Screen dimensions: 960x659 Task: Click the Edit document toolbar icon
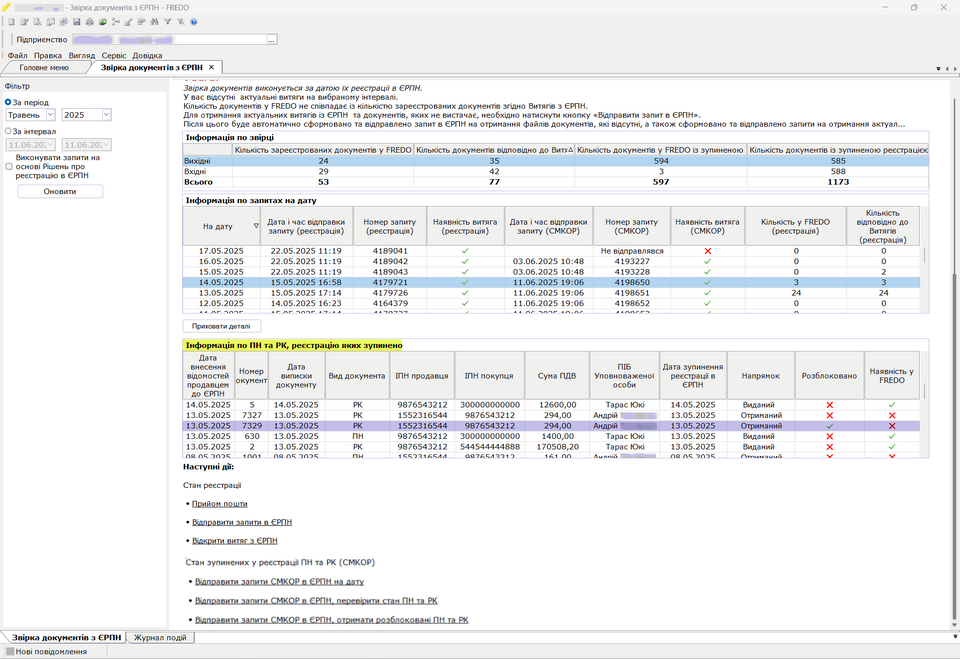pos(24,21)
